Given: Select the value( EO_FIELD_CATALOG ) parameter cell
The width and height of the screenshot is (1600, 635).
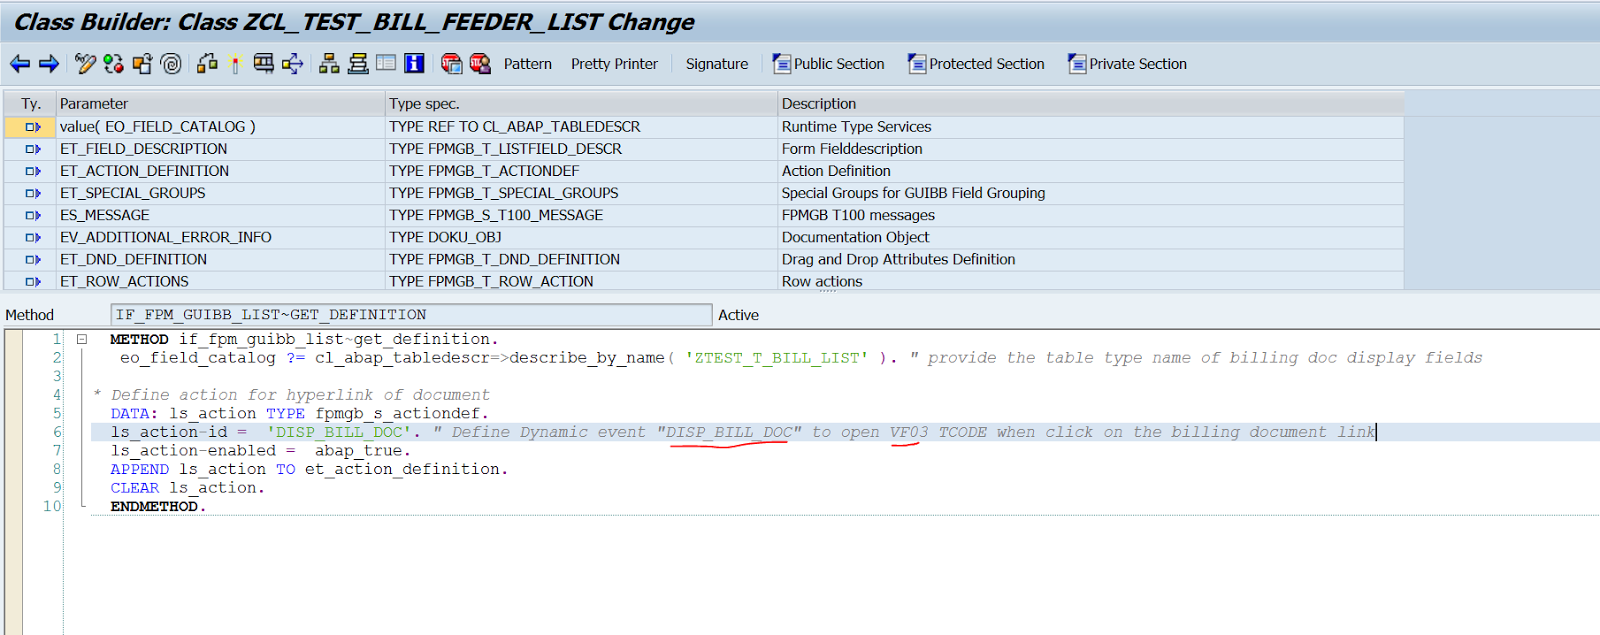Looking at the screenshot, I should 221,127.
